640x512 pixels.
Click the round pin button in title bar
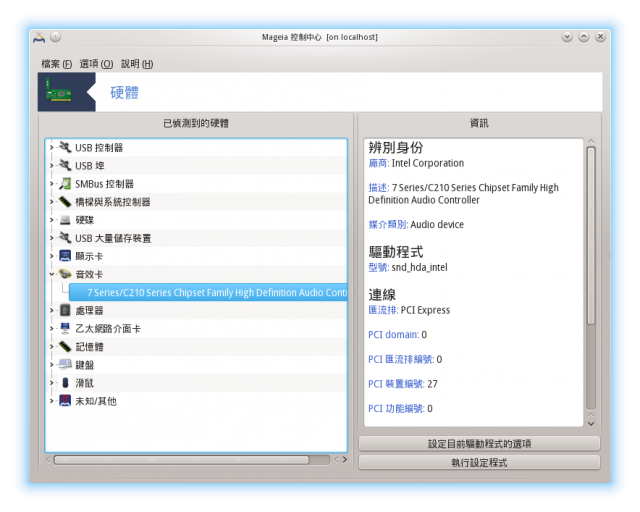coord(56,37)
